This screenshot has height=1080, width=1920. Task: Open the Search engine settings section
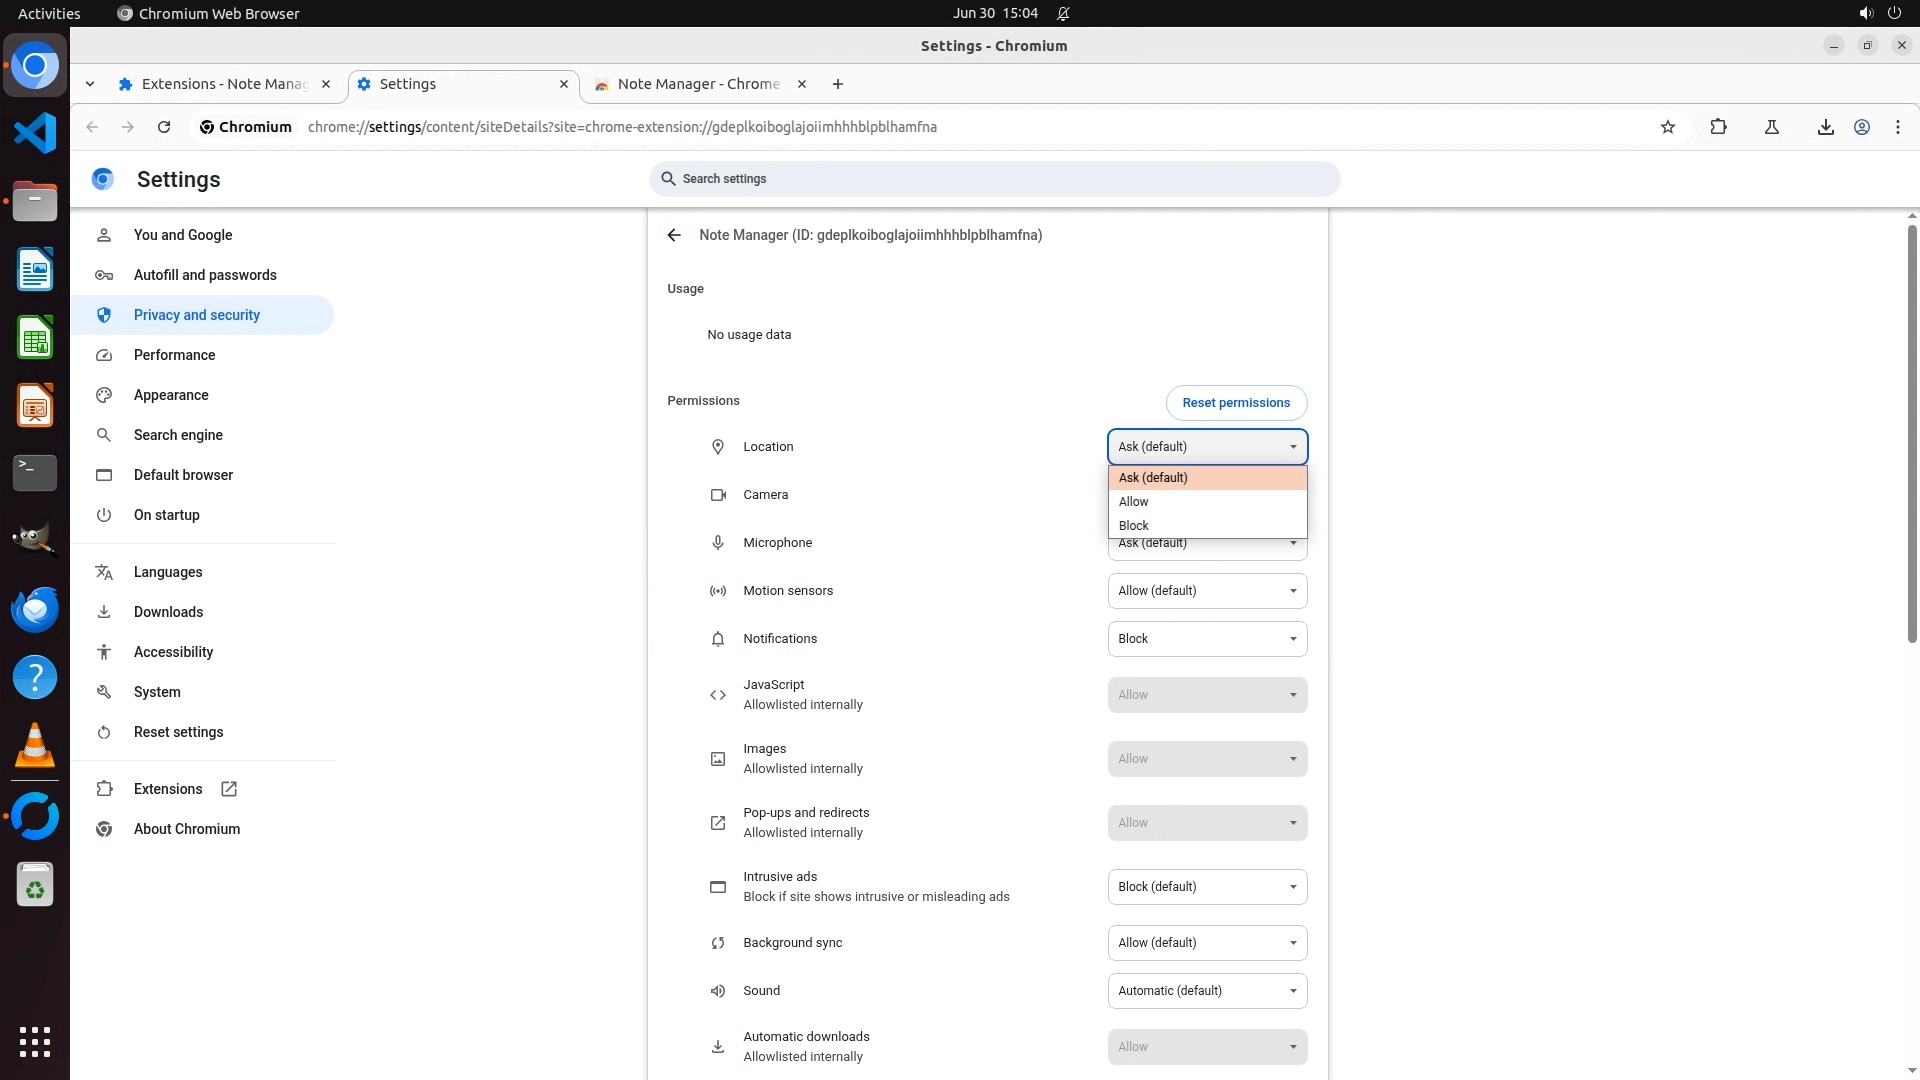[x=178, y=435]
